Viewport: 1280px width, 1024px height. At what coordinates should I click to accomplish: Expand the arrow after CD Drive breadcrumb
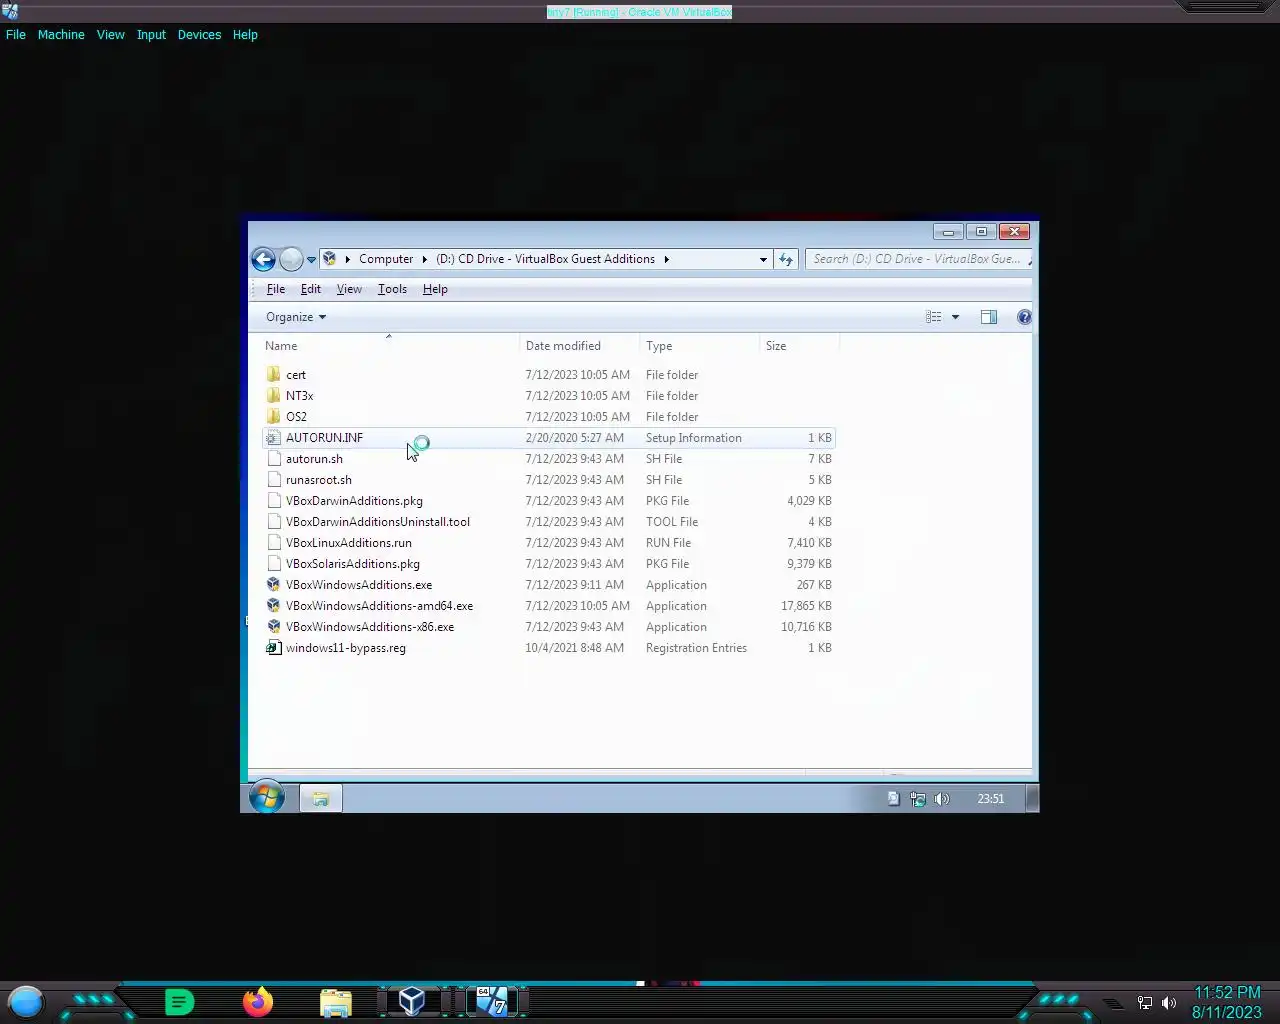click(x=666, y=259)
